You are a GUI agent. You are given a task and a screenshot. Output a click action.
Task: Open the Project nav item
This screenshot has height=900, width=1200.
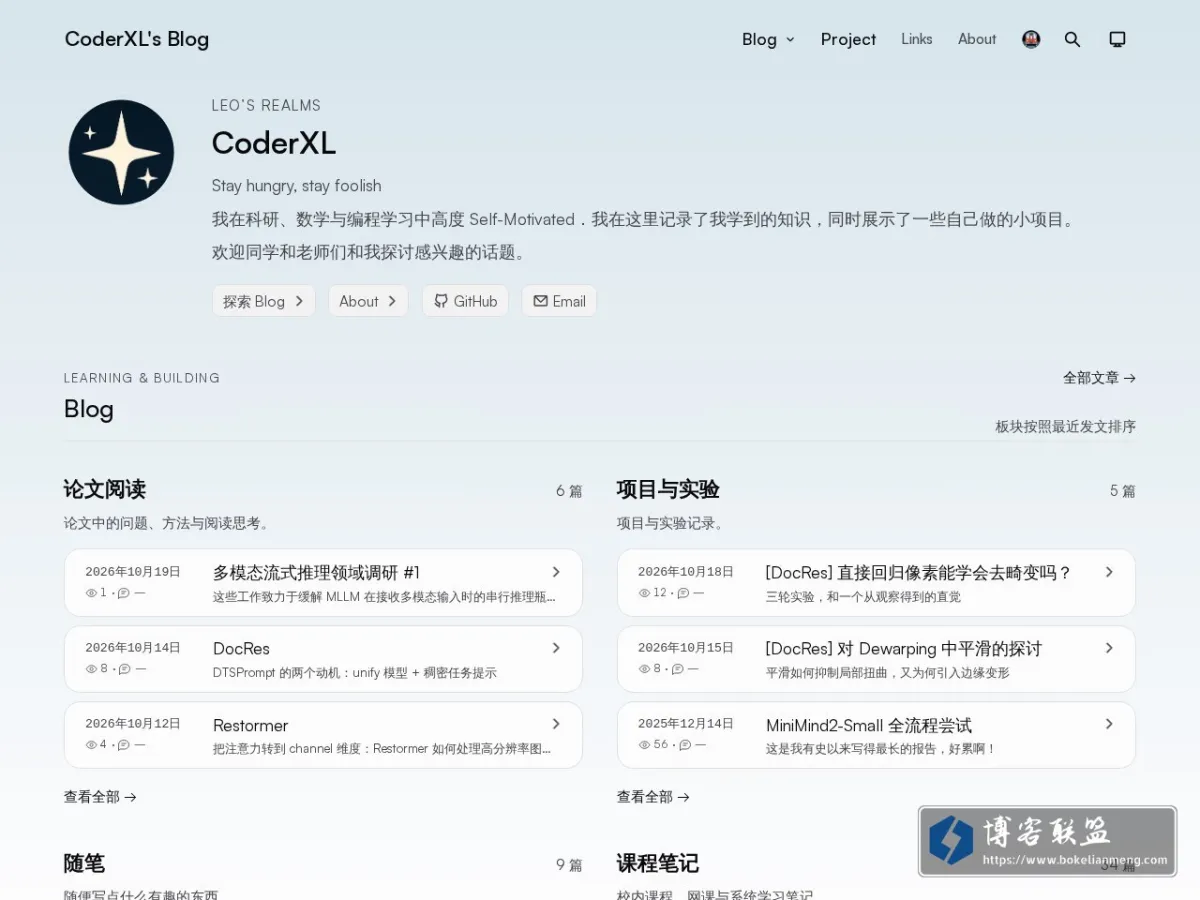(x=848, y=39)
